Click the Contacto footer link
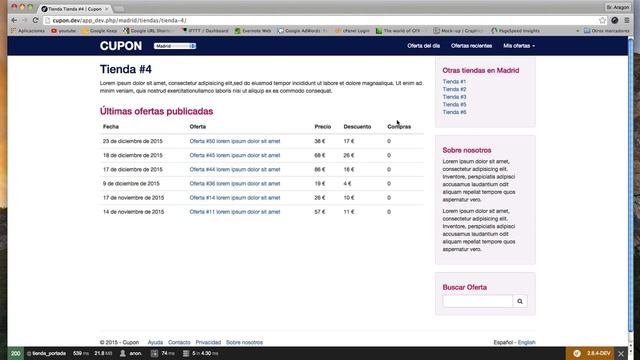Screen dimensions: 640x360 tap(179, 342)
